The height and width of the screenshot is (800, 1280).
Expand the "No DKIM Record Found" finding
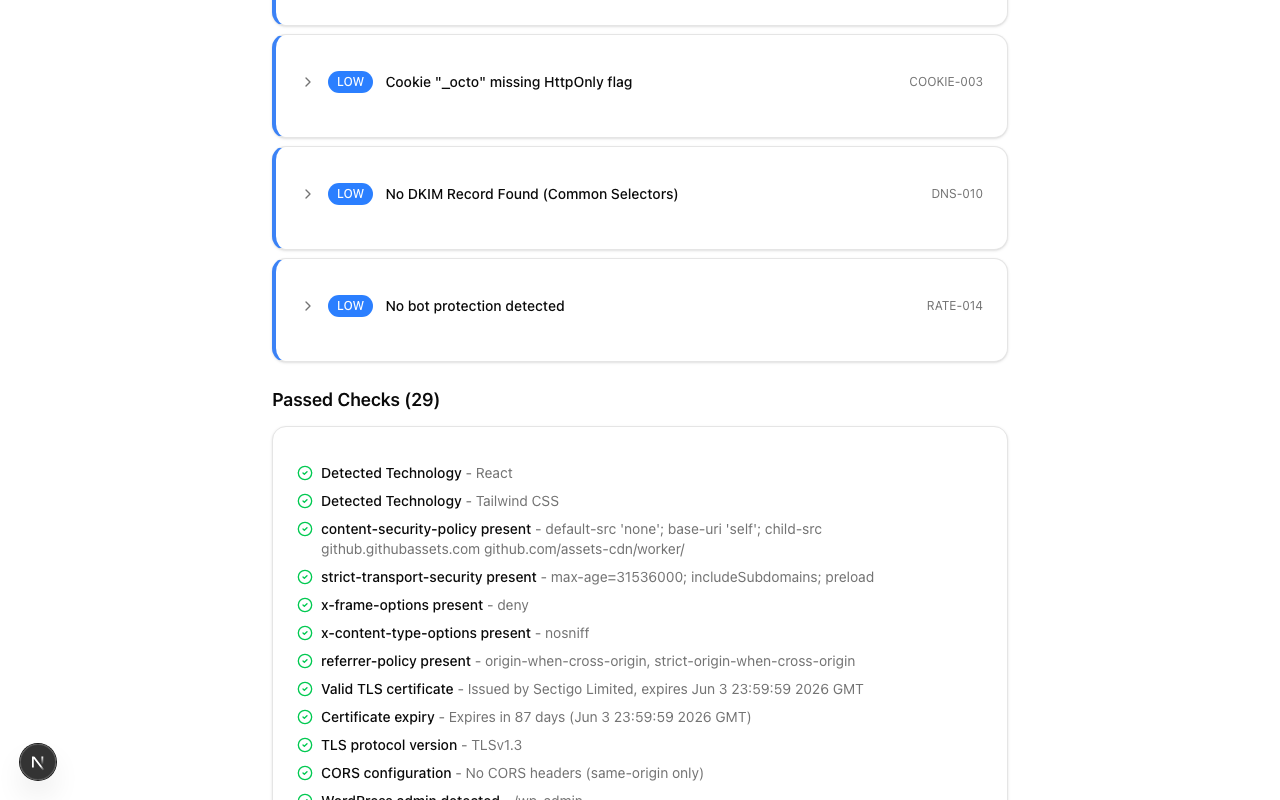click(308, 194)
